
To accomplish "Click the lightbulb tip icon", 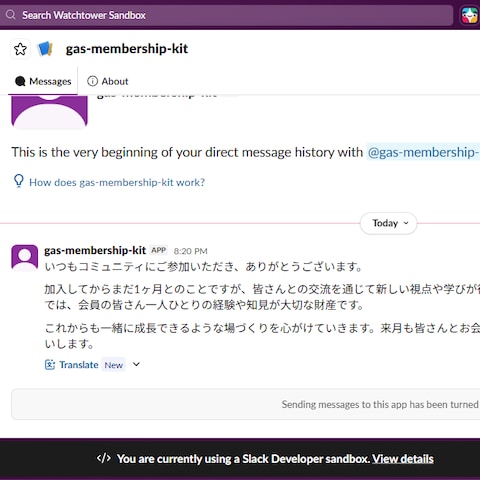I will coord(19,181).
